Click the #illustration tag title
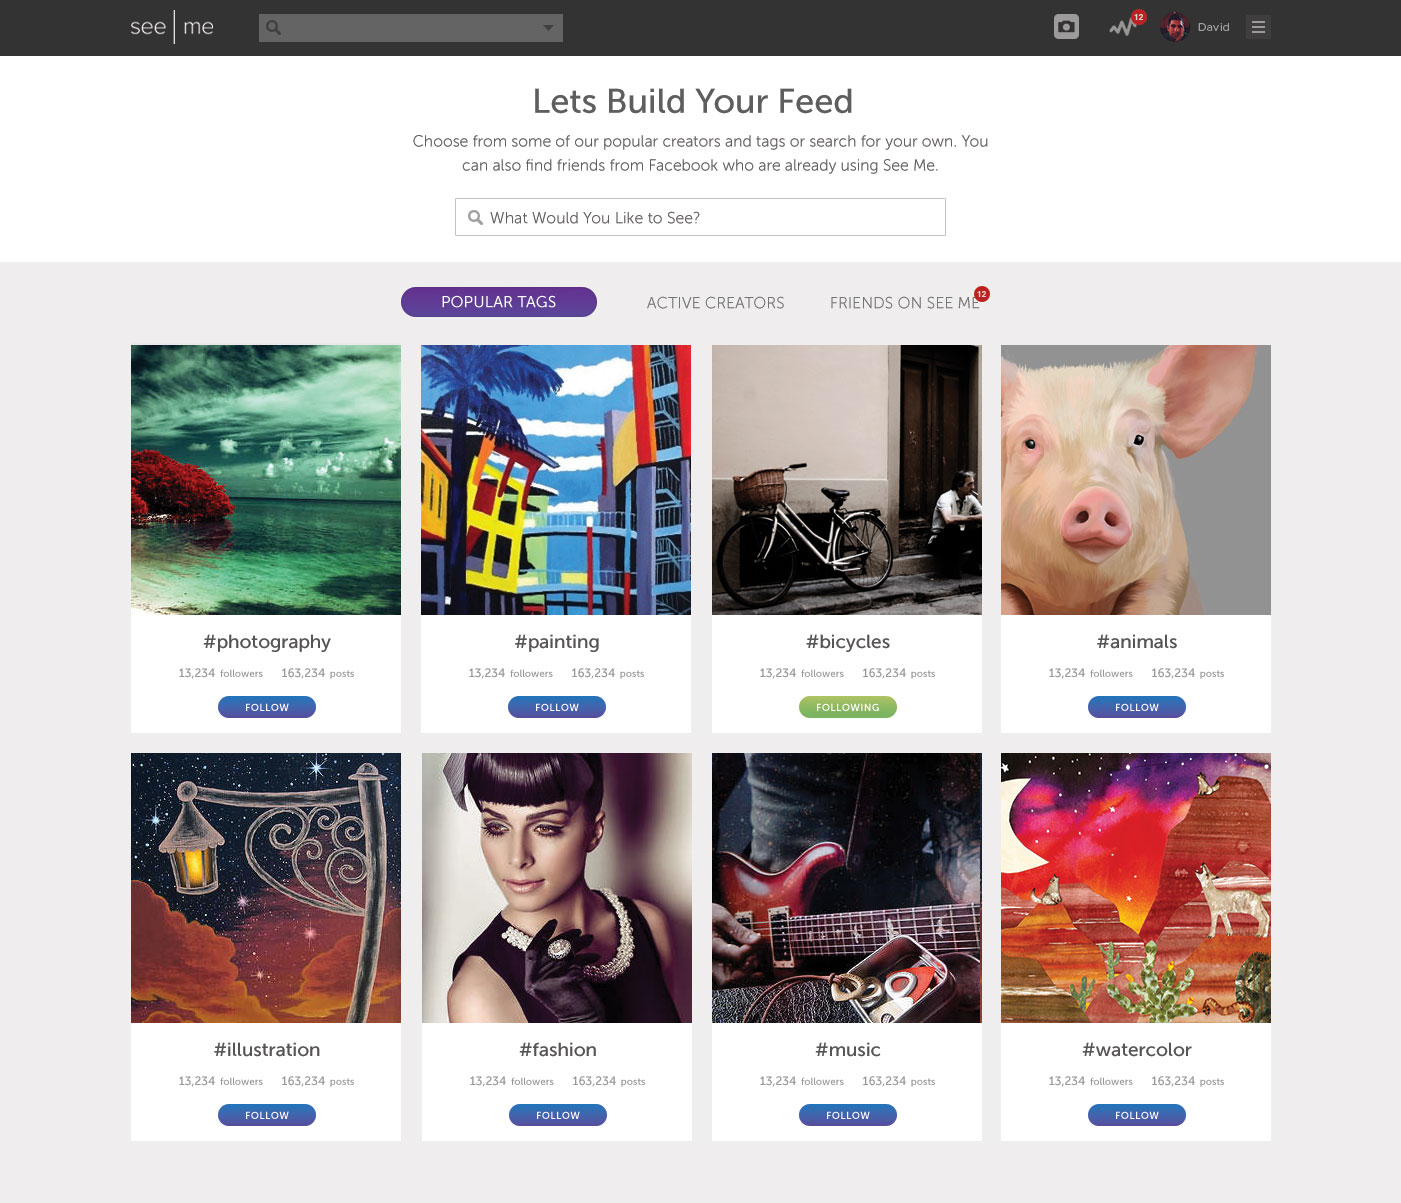The image size is (1401, 1203). [x=267, y=1050]
